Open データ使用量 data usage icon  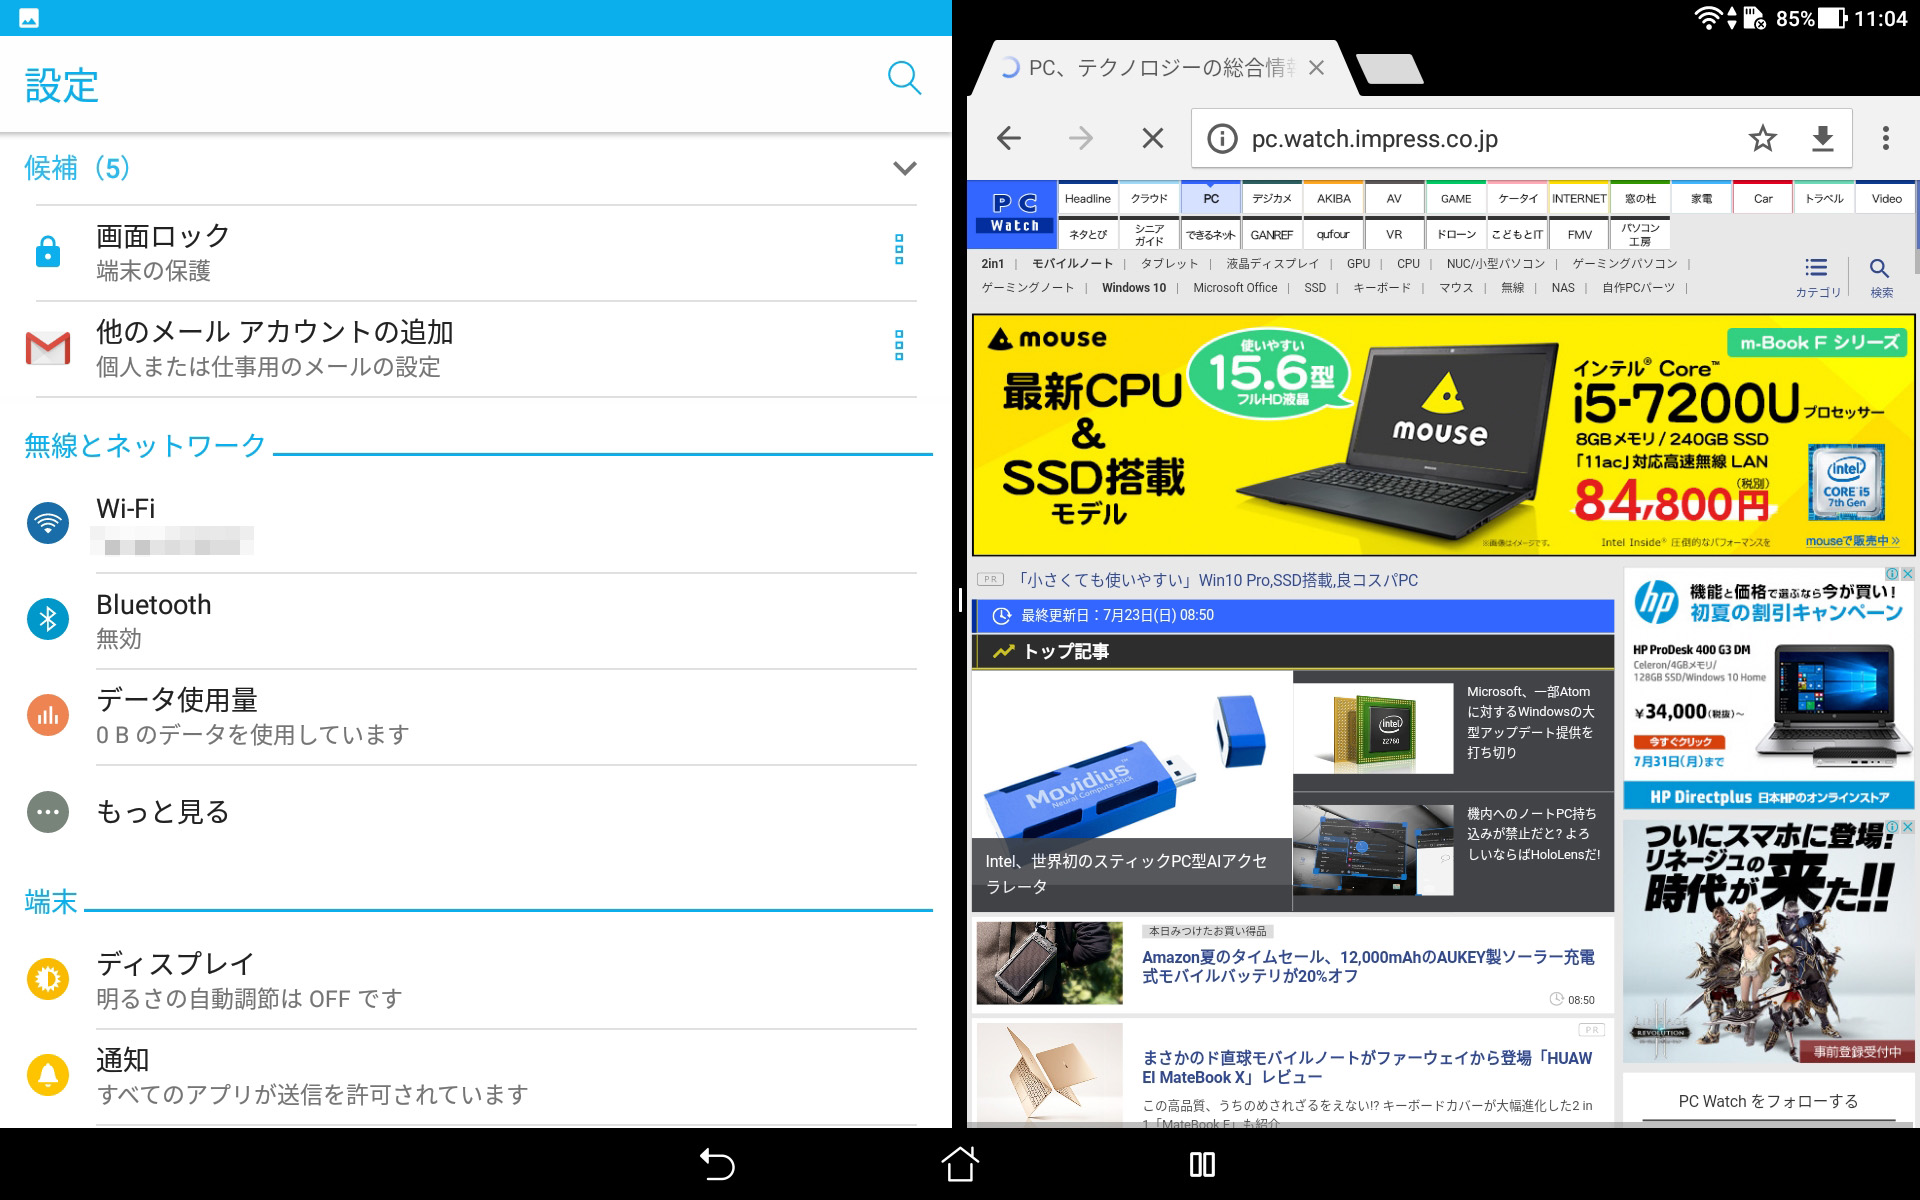pyautogui.click(x=48, y=715)
